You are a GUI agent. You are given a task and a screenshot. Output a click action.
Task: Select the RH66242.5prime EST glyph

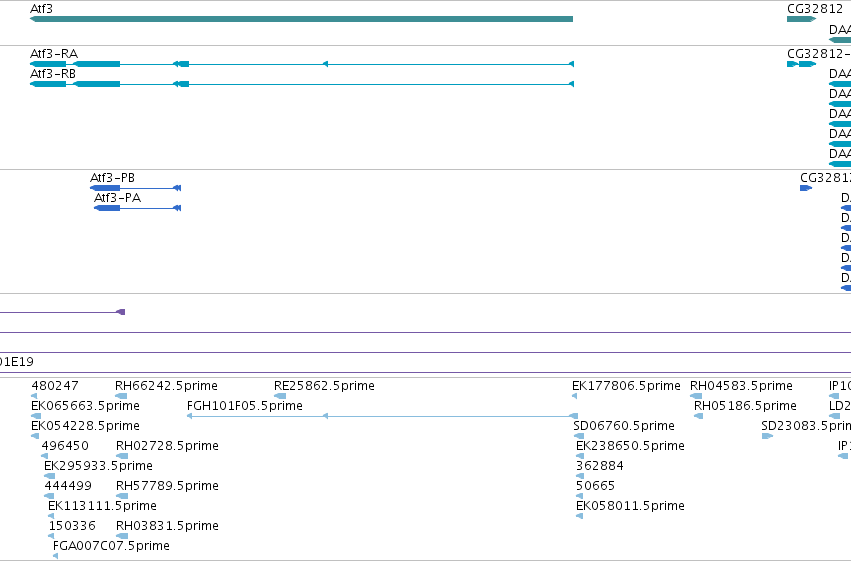click(122, 396)
